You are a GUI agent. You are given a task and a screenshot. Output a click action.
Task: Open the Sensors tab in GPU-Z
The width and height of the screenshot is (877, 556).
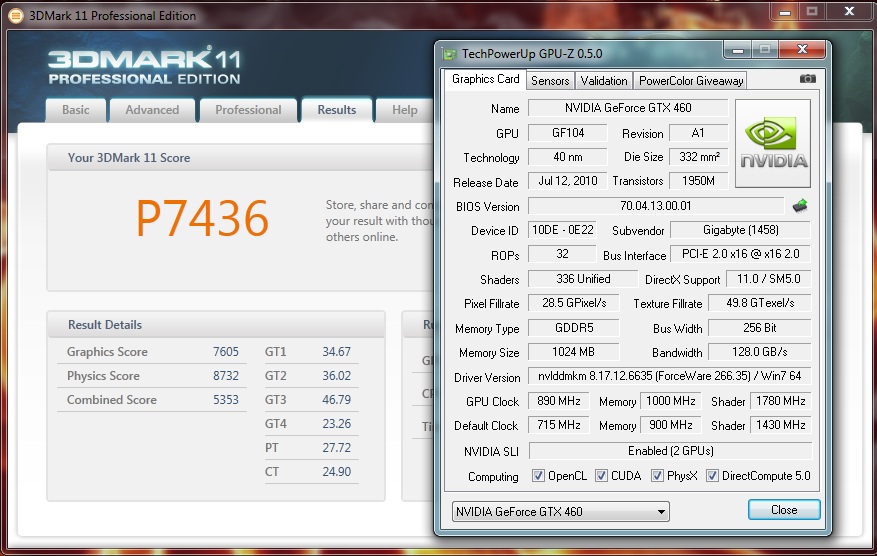pyautogui.click(x=550, y=81)
